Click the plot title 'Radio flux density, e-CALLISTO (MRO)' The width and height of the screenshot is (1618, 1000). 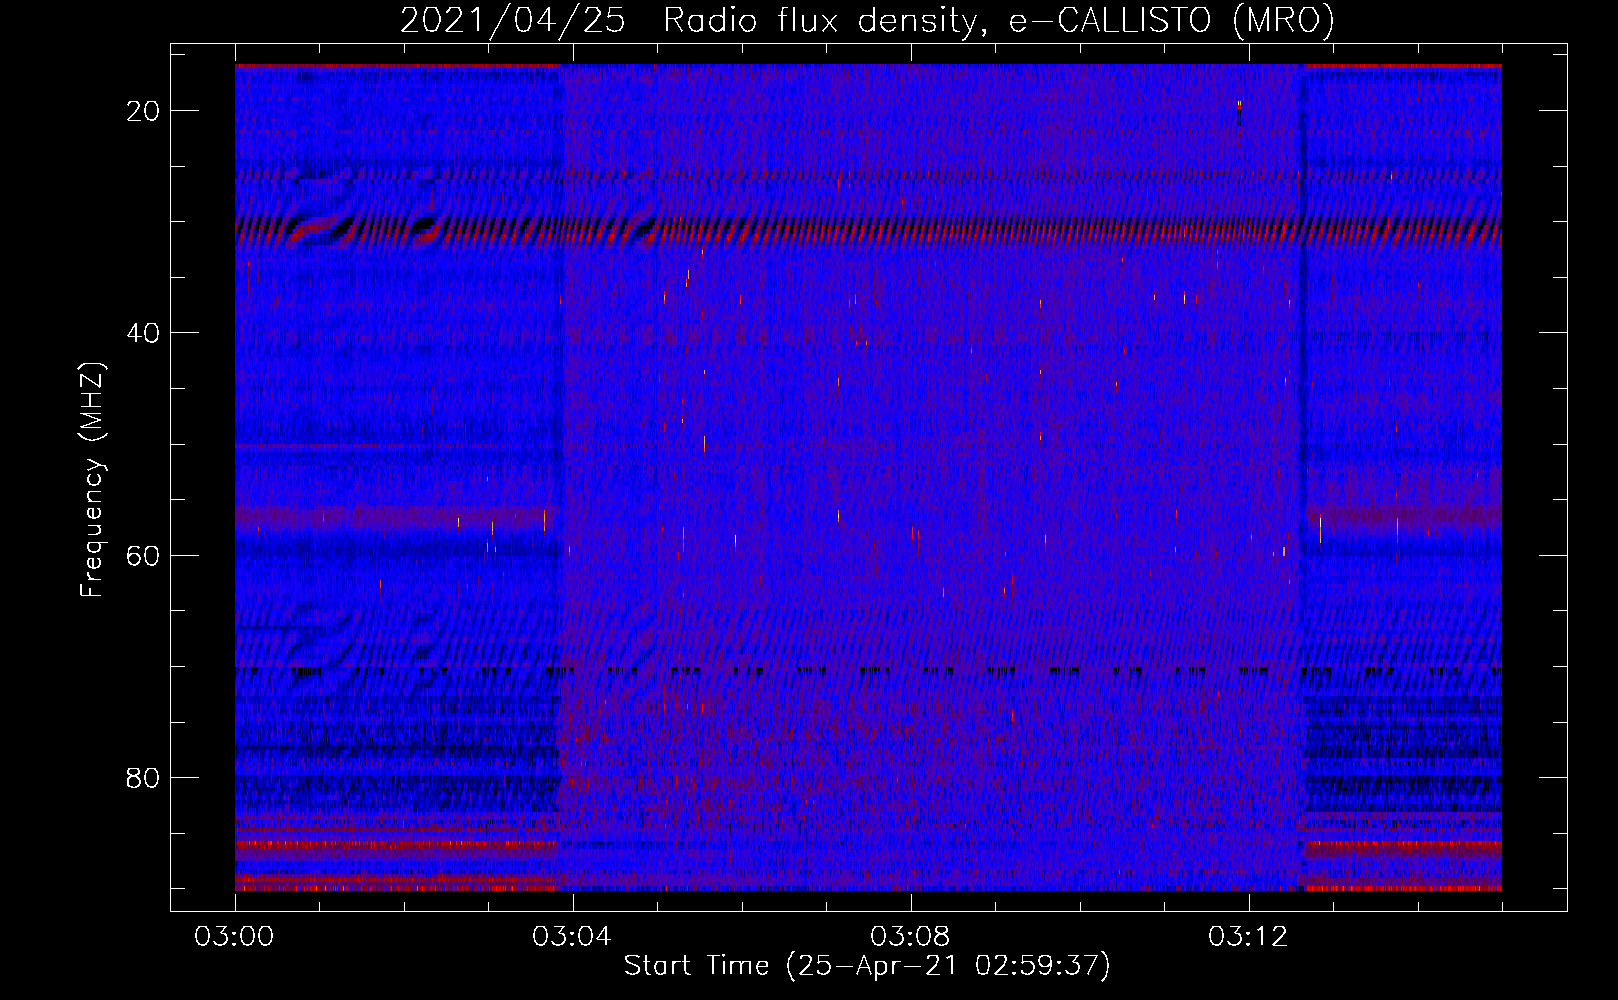coord(999,21)
